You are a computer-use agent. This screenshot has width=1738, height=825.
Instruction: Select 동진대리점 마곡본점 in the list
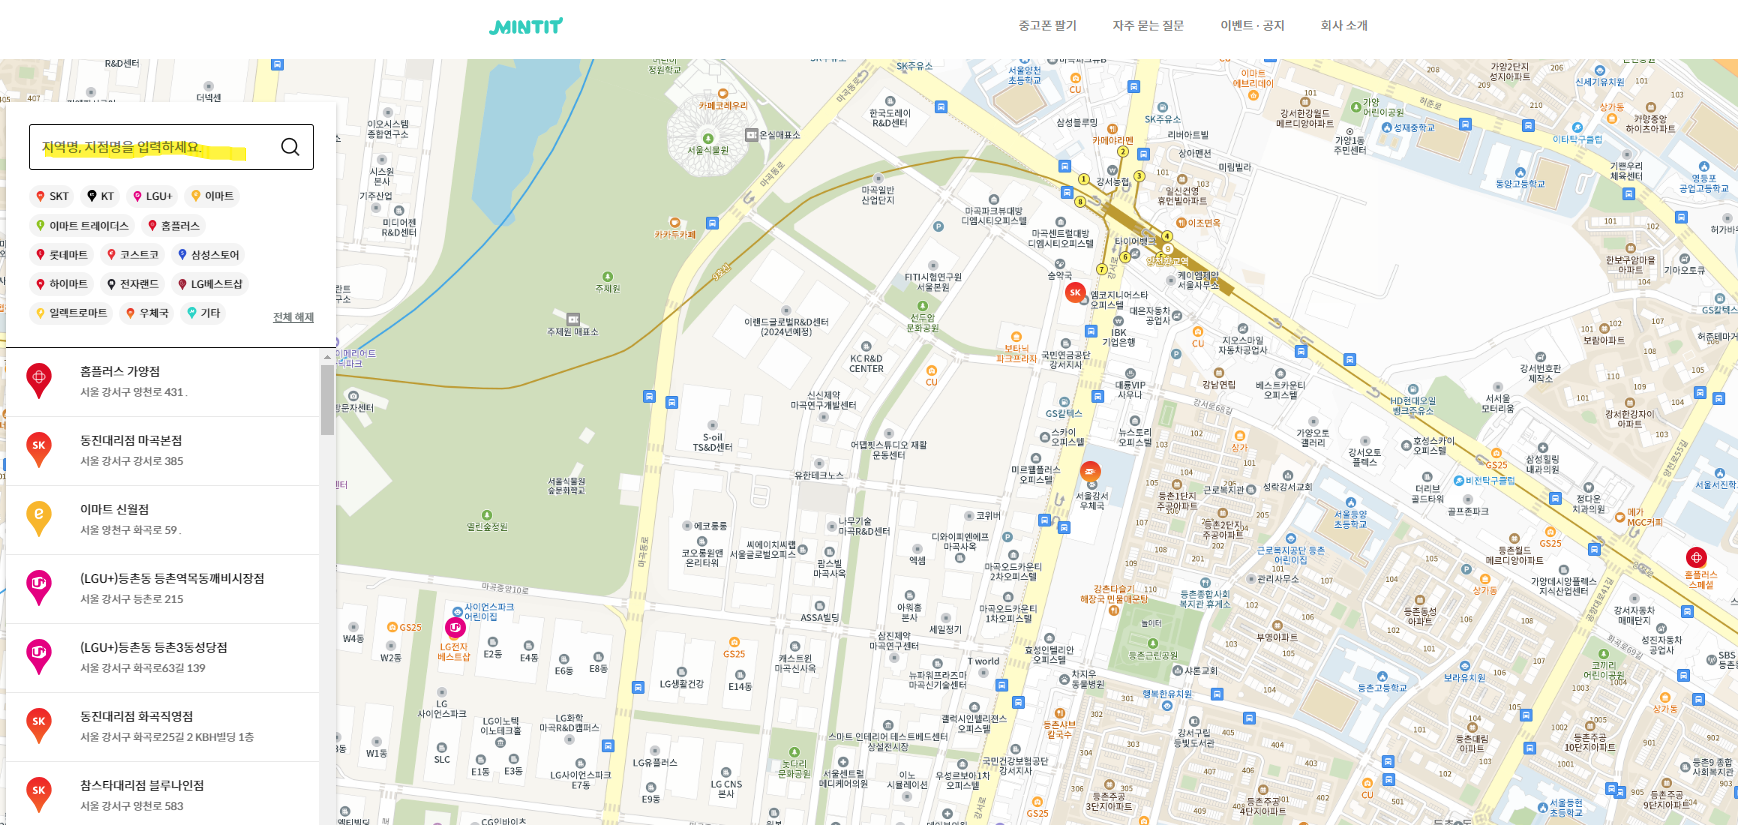click(163, 451)
